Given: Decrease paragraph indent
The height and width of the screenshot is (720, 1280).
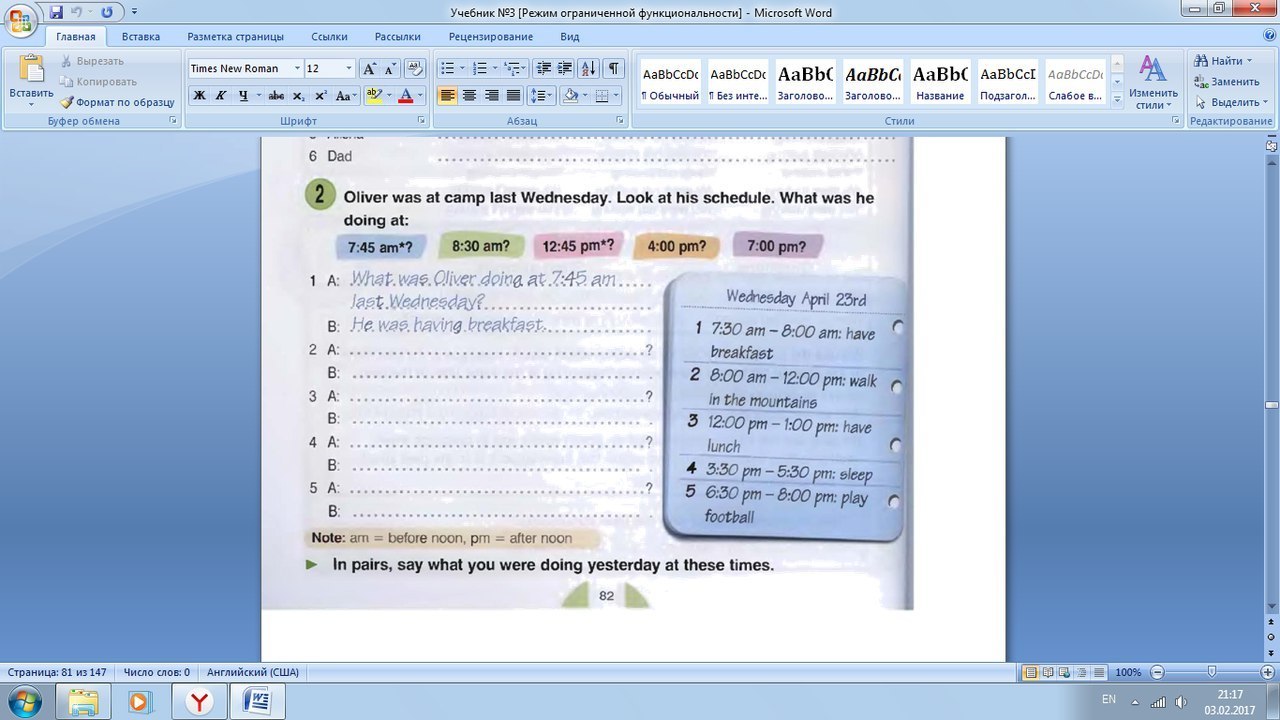Looking at the screenshot, I should click(x=544, y=68).
